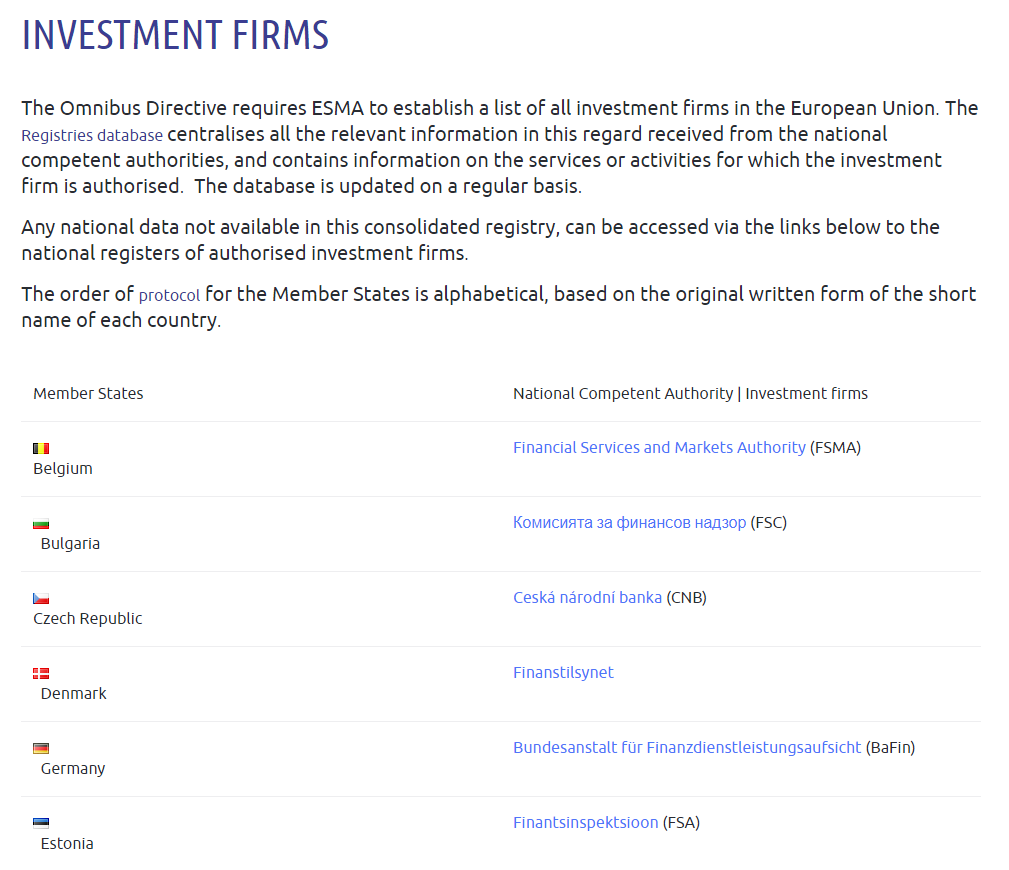The width and height of the screenshot is (1009, 870).
Task: Open the Ceská národní banka link
Action: 587,598
